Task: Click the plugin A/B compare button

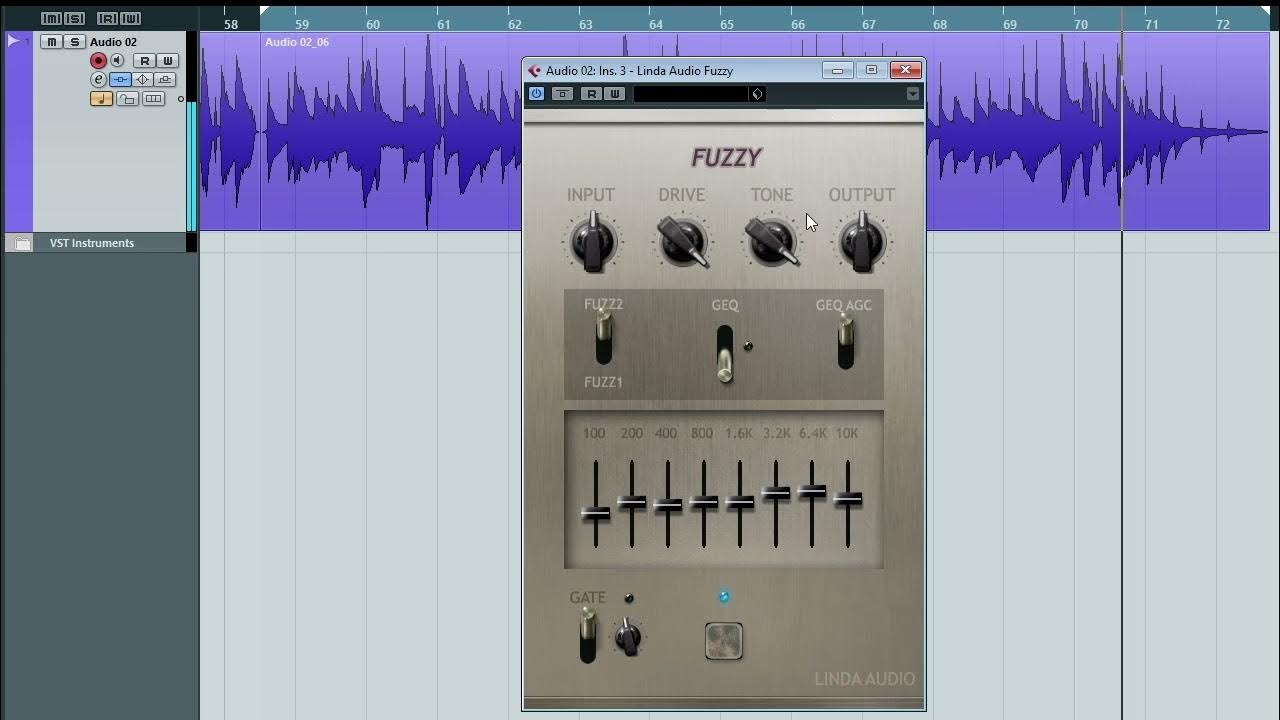Action: pos(563,94)
